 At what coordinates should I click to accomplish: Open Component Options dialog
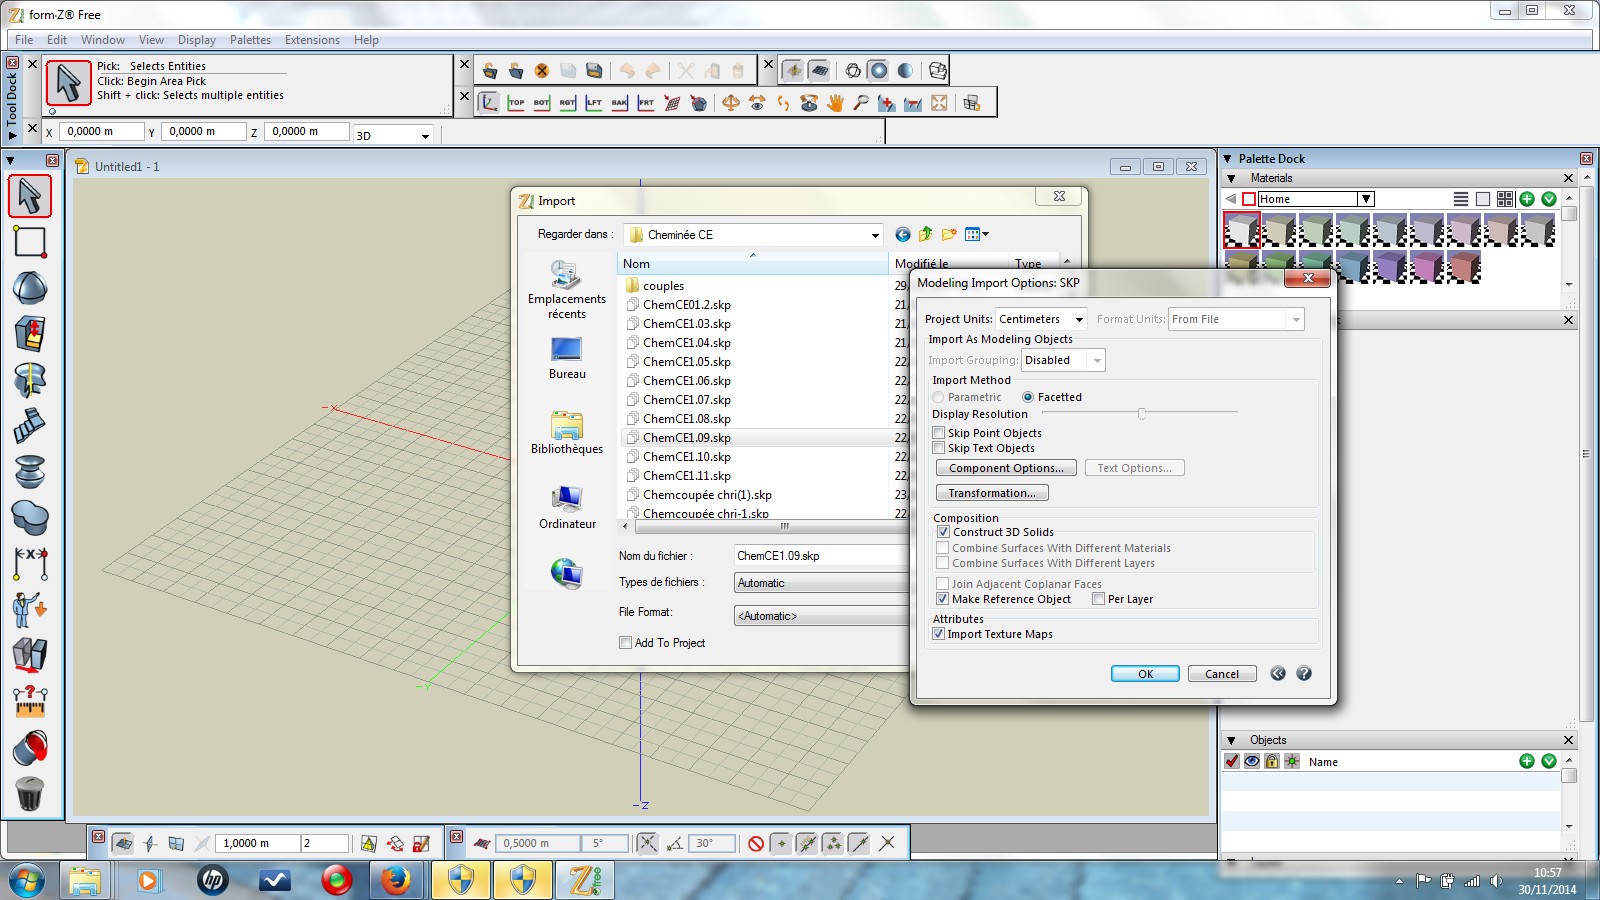click(1006, 468)
